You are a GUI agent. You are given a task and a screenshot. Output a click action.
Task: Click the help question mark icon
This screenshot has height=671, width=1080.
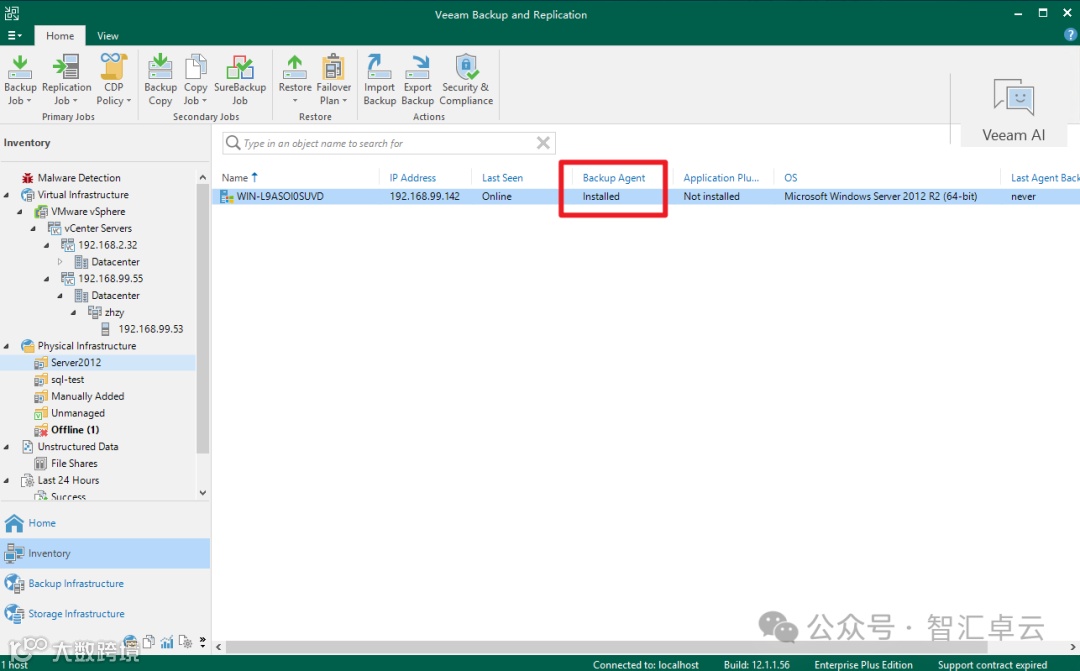(x=1070, y=34)
